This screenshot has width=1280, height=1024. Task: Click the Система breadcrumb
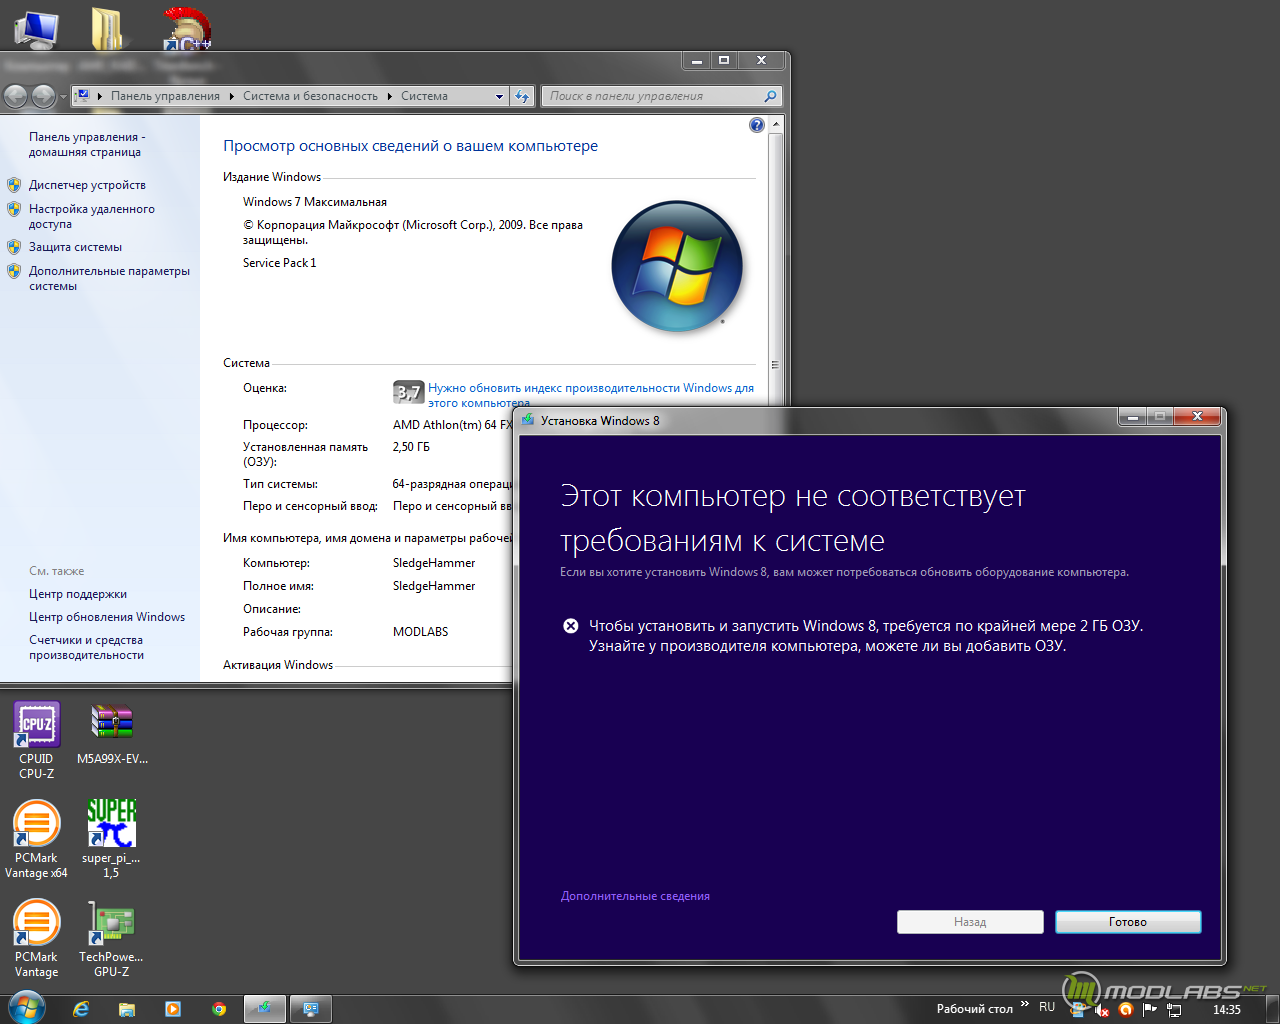(424, 96)
